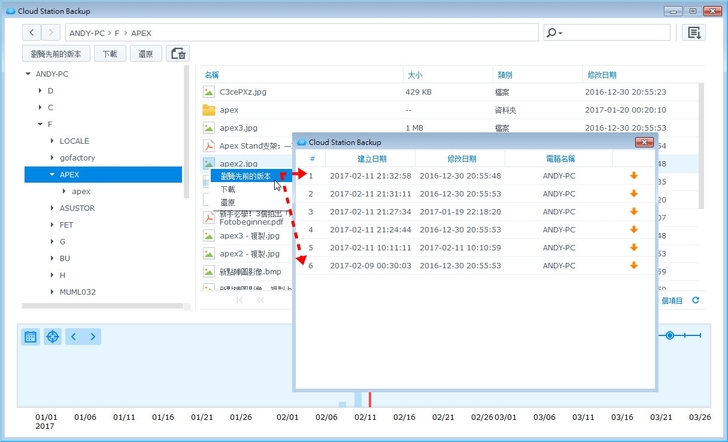The width and height of the screenshot is (728, 442).
Task: Expand the ASUSTOR folder node
Action: tap(51, 208)
